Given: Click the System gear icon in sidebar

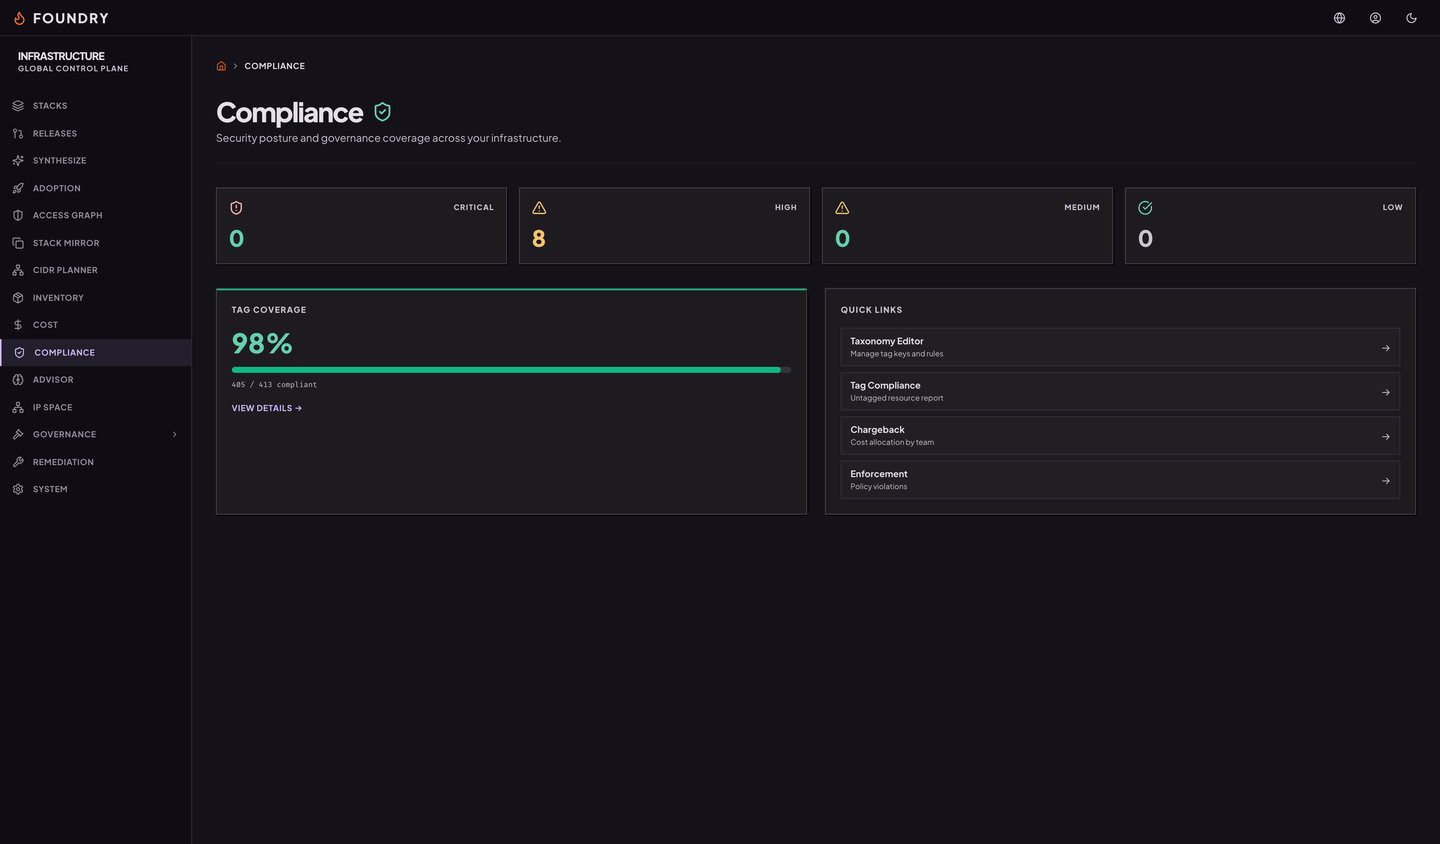Looking at the screenshot, I should tap(18, 489).
